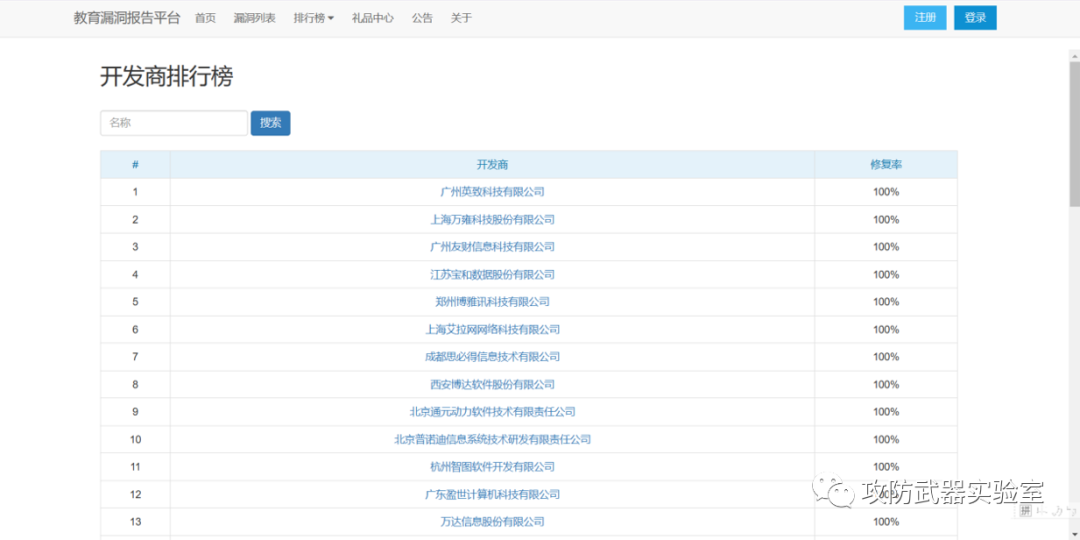Click 100% repair rate for 广州友财信息
This screenshot has width=1080, height=540.
point(886,247)
